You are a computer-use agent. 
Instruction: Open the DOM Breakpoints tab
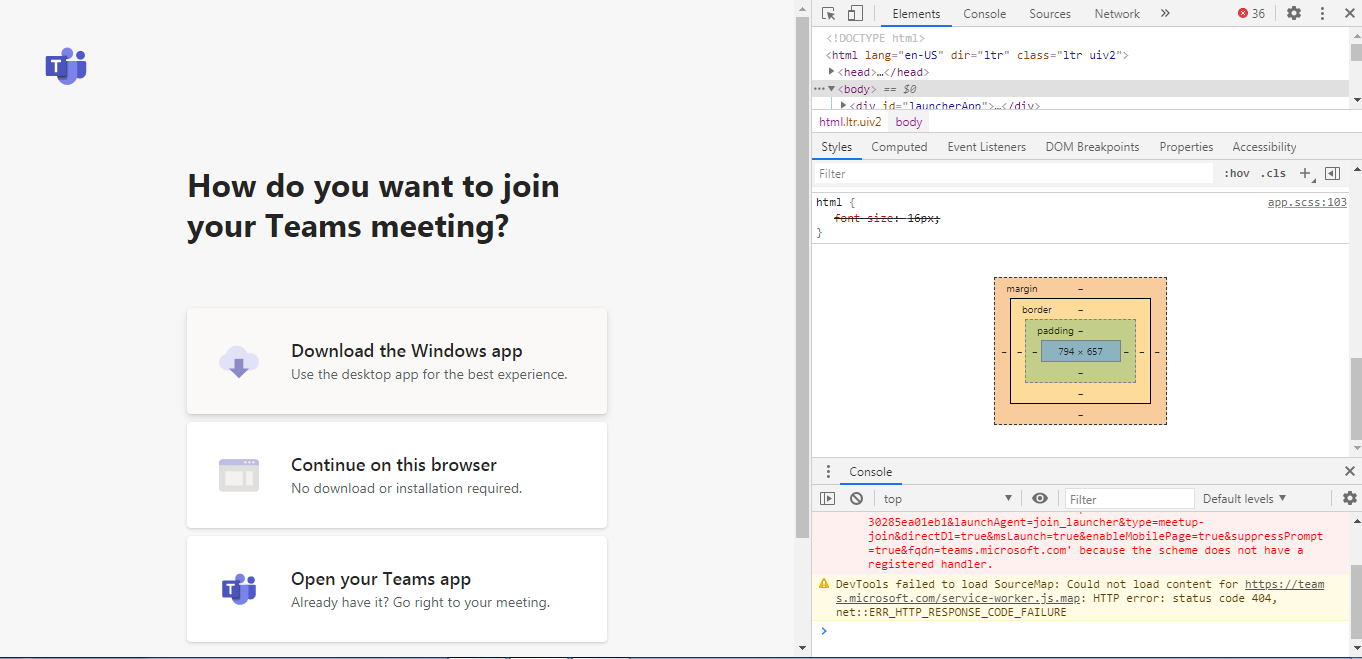(1092, 147)
